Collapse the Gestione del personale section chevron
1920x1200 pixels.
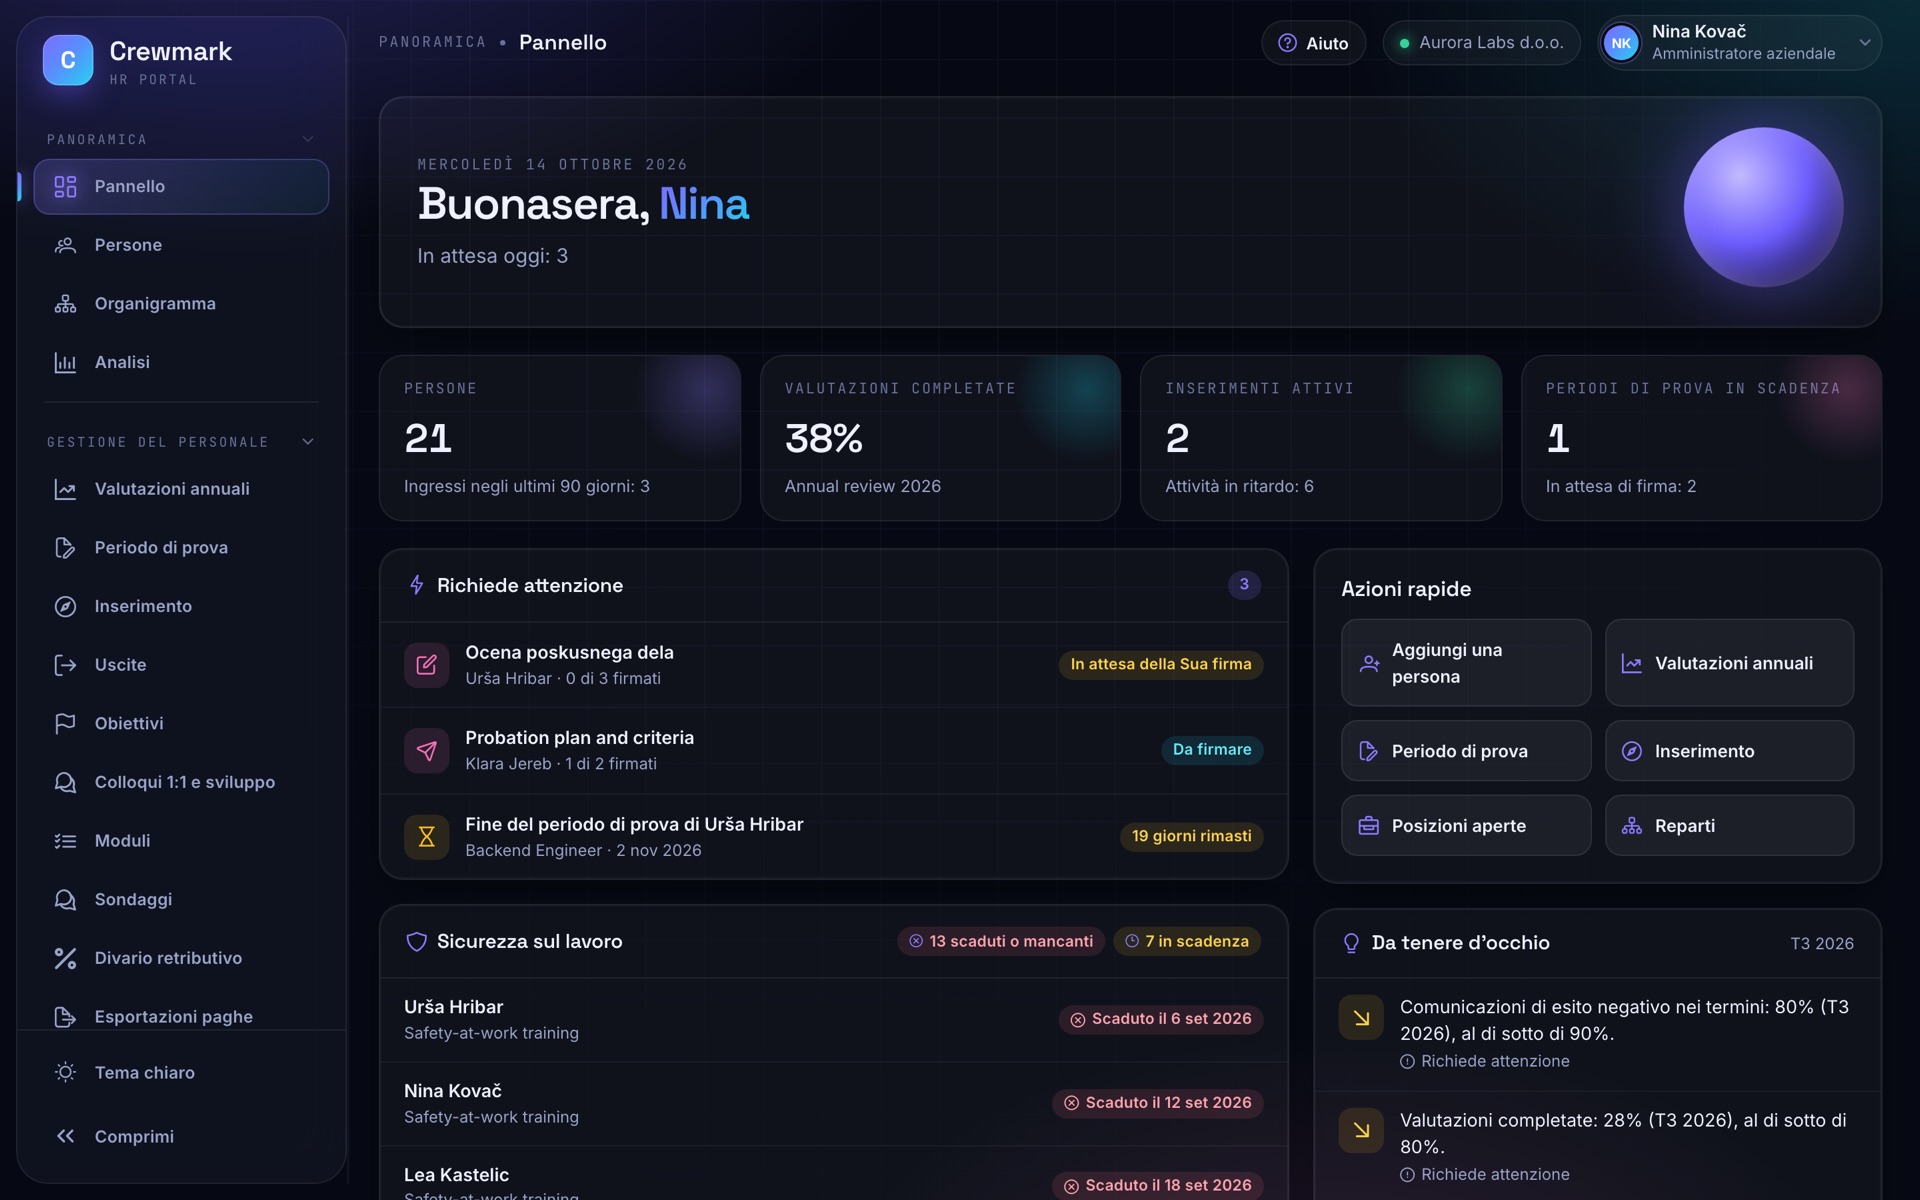coord(308,442)
